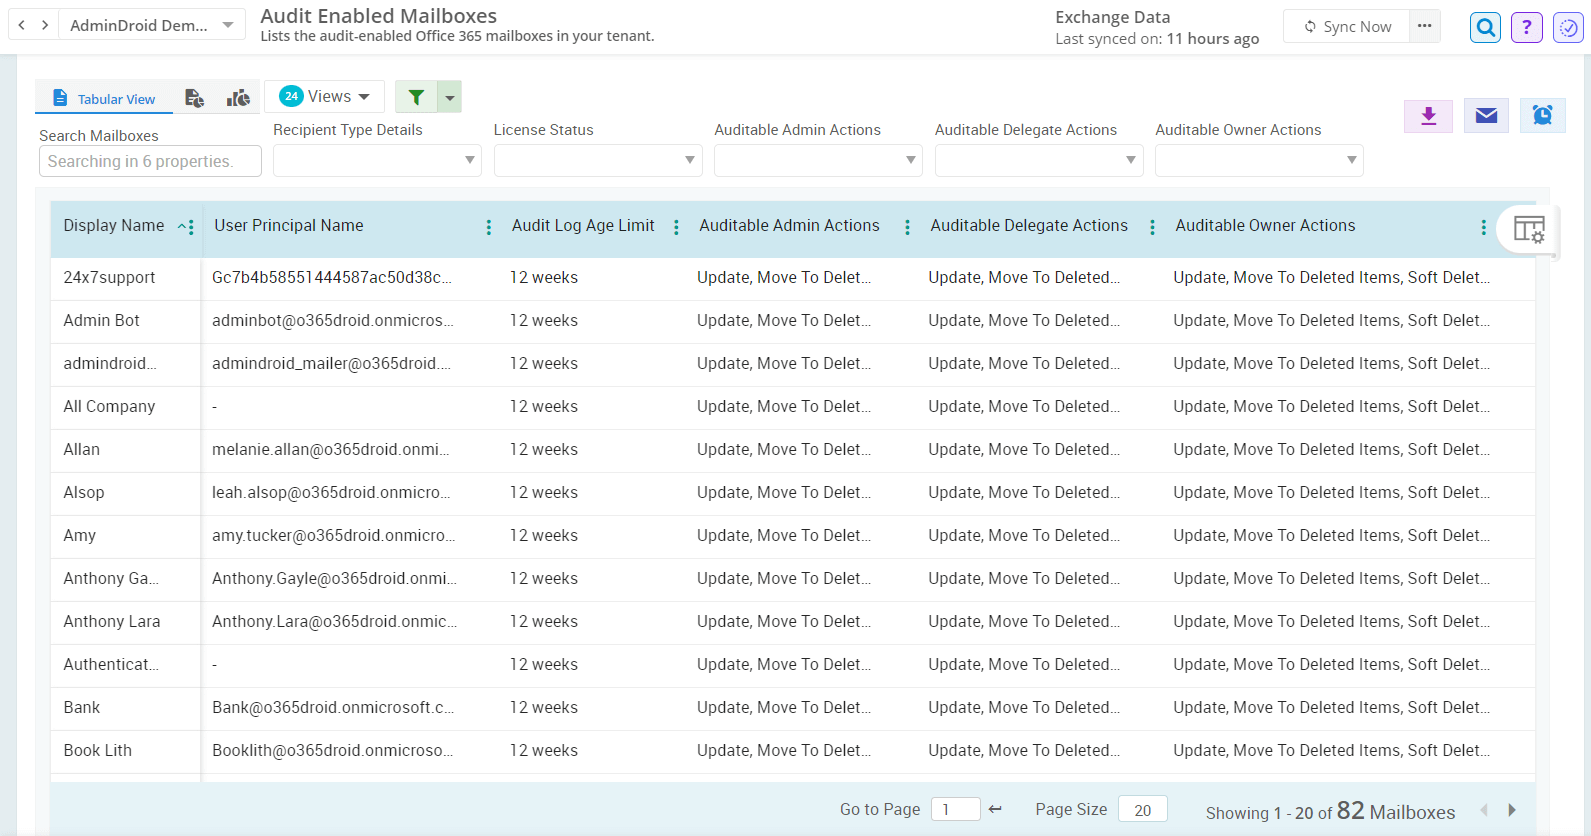Go to previous page arrow
Viewport: 1591px width, 836px height.
click(x=1484, y=810)
